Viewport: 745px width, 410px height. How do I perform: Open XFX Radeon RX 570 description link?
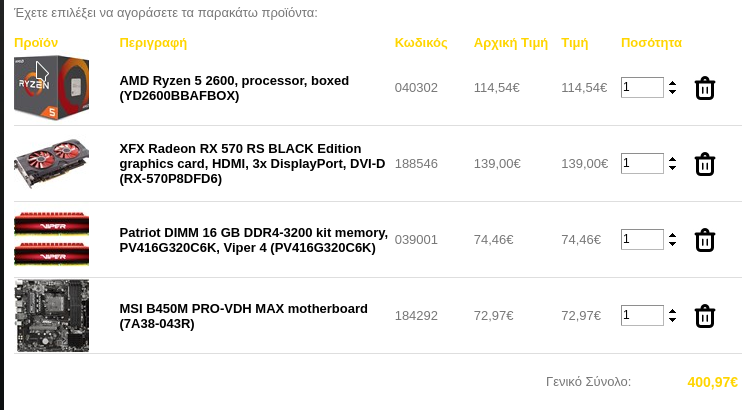pos(252,163)
